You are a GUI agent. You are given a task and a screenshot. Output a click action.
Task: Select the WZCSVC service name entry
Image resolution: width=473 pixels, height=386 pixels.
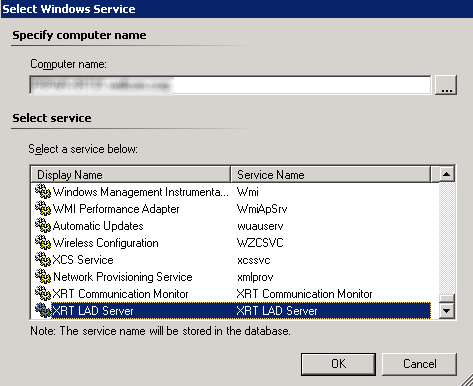260,243
